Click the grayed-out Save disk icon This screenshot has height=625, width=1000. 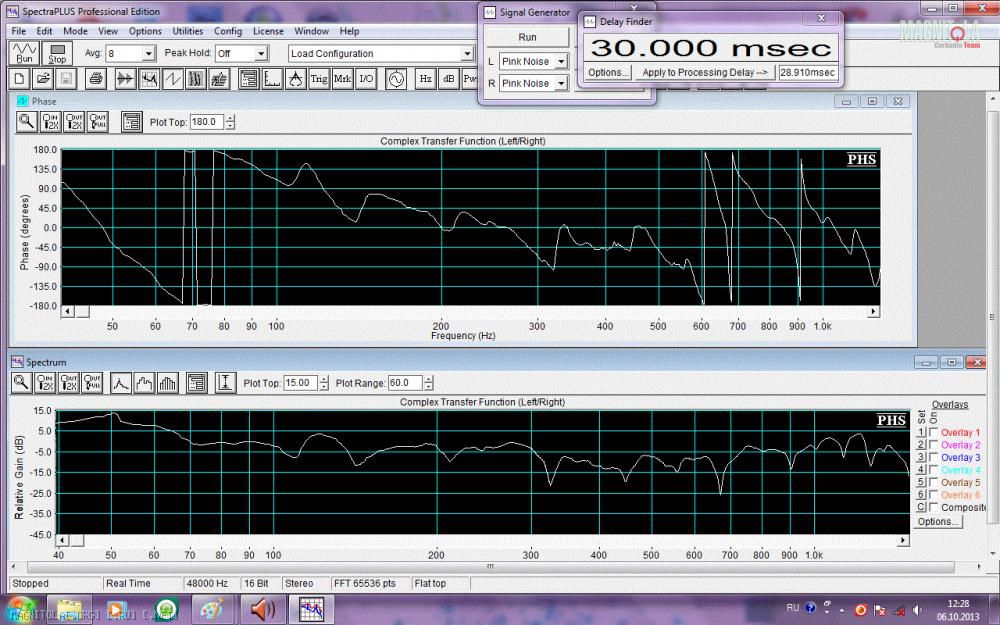66,79
